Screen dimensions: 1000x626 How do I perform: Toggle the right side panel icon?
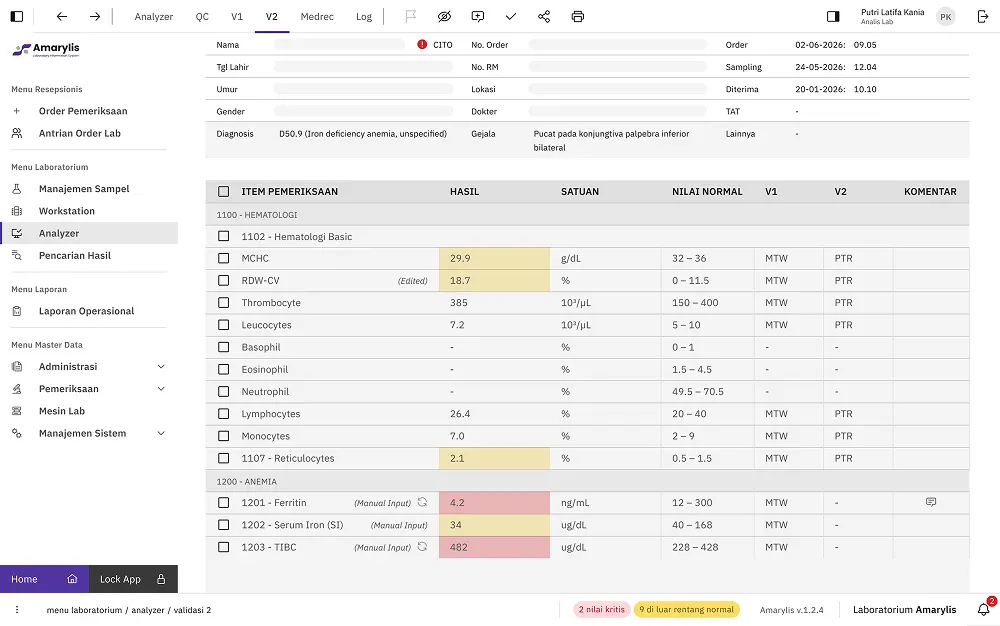[x=833, y=17]
